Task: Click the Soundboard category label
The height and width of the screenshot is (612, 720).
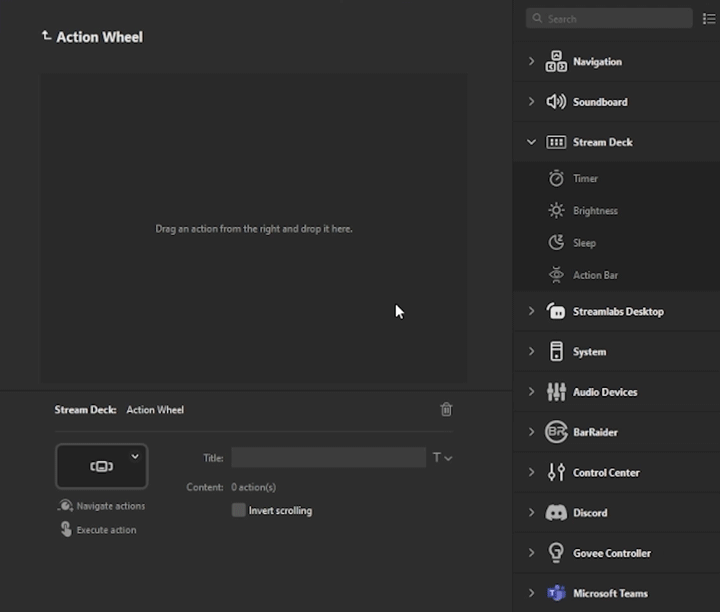Action: [x=600, y=102]
